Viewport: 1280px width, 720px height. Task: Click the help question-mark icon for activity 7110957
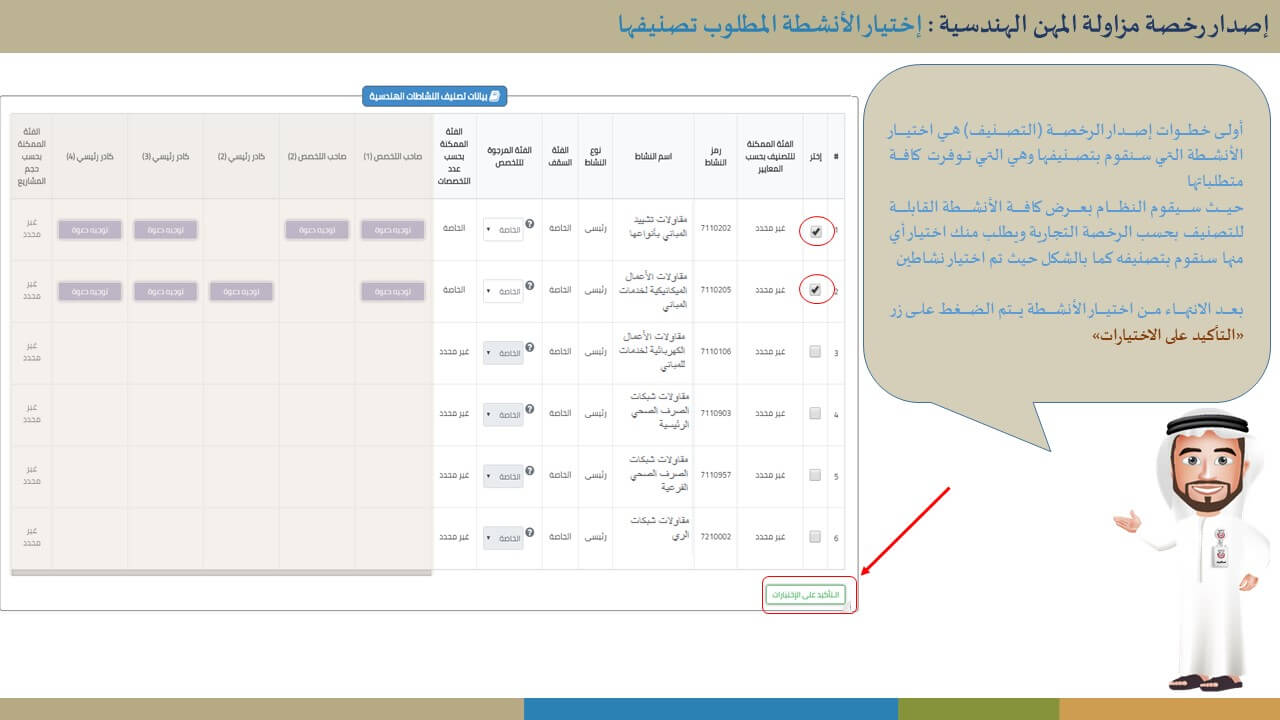(529, 469)
